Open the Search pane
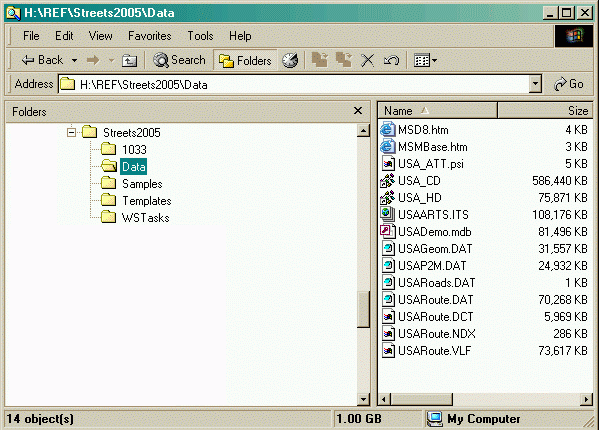The width and height of the screenshot is (599, 430). pyautogui.click(x=179, y=60)
